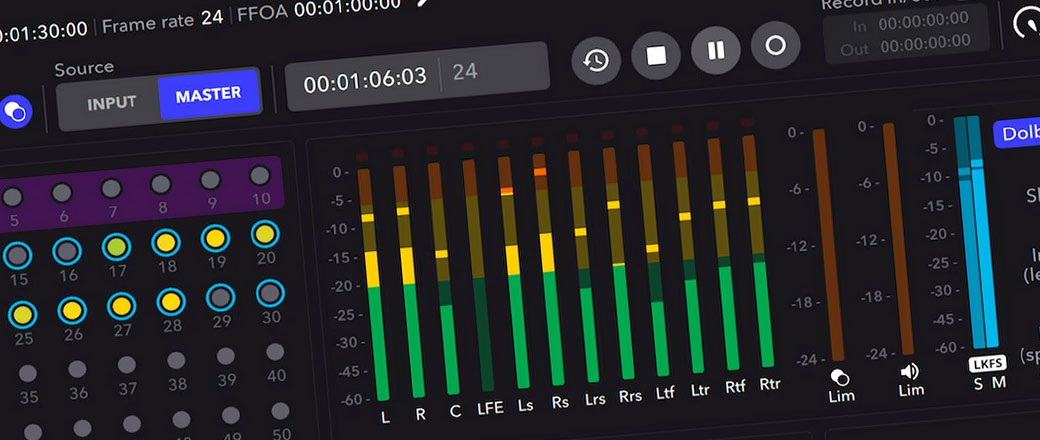The image size is (1040, 440).
Task: Click the 00:01:06:03 timecode field
Action: point(365,79)
